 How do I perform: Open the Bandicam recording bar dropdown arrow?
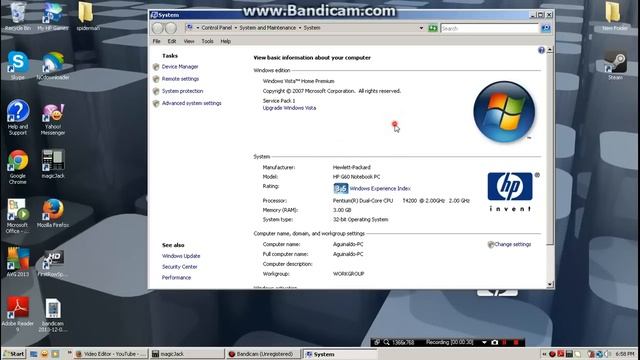click(x=484, y=342)
